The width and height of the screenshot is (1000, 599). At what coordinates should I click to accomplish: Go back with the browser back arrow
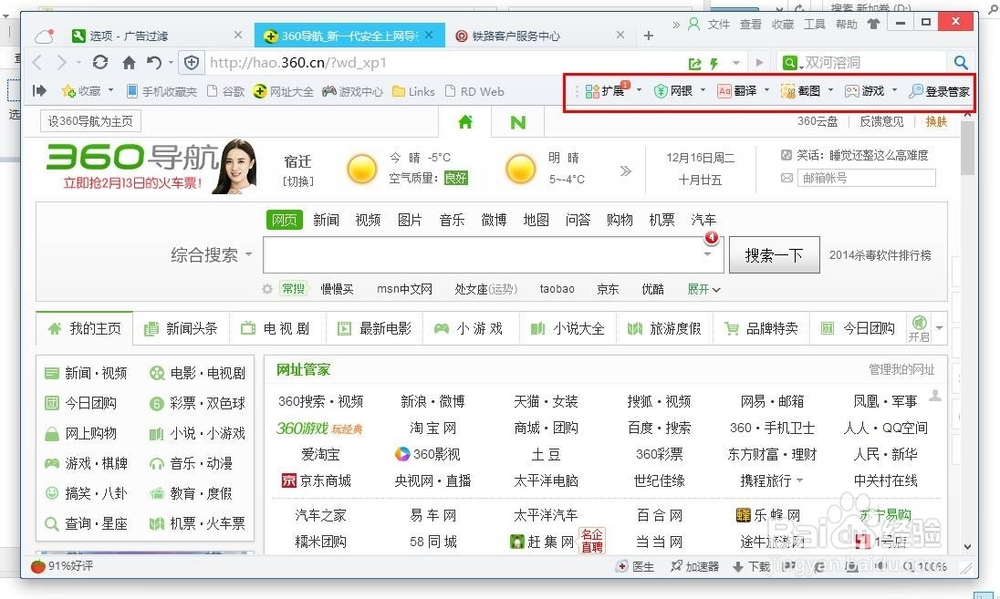click(37, 63)
